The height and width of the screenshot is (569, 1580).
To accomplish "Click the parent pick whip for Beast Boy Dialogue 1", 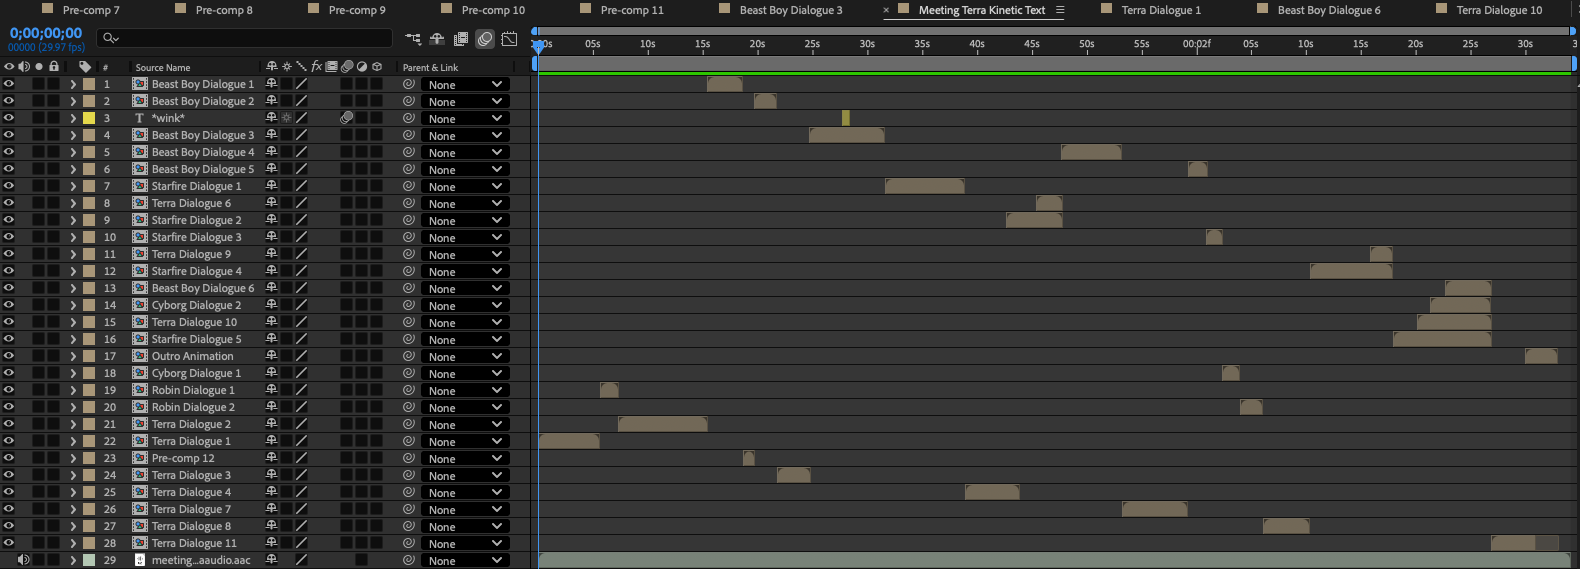I will (x=409, y=84).
